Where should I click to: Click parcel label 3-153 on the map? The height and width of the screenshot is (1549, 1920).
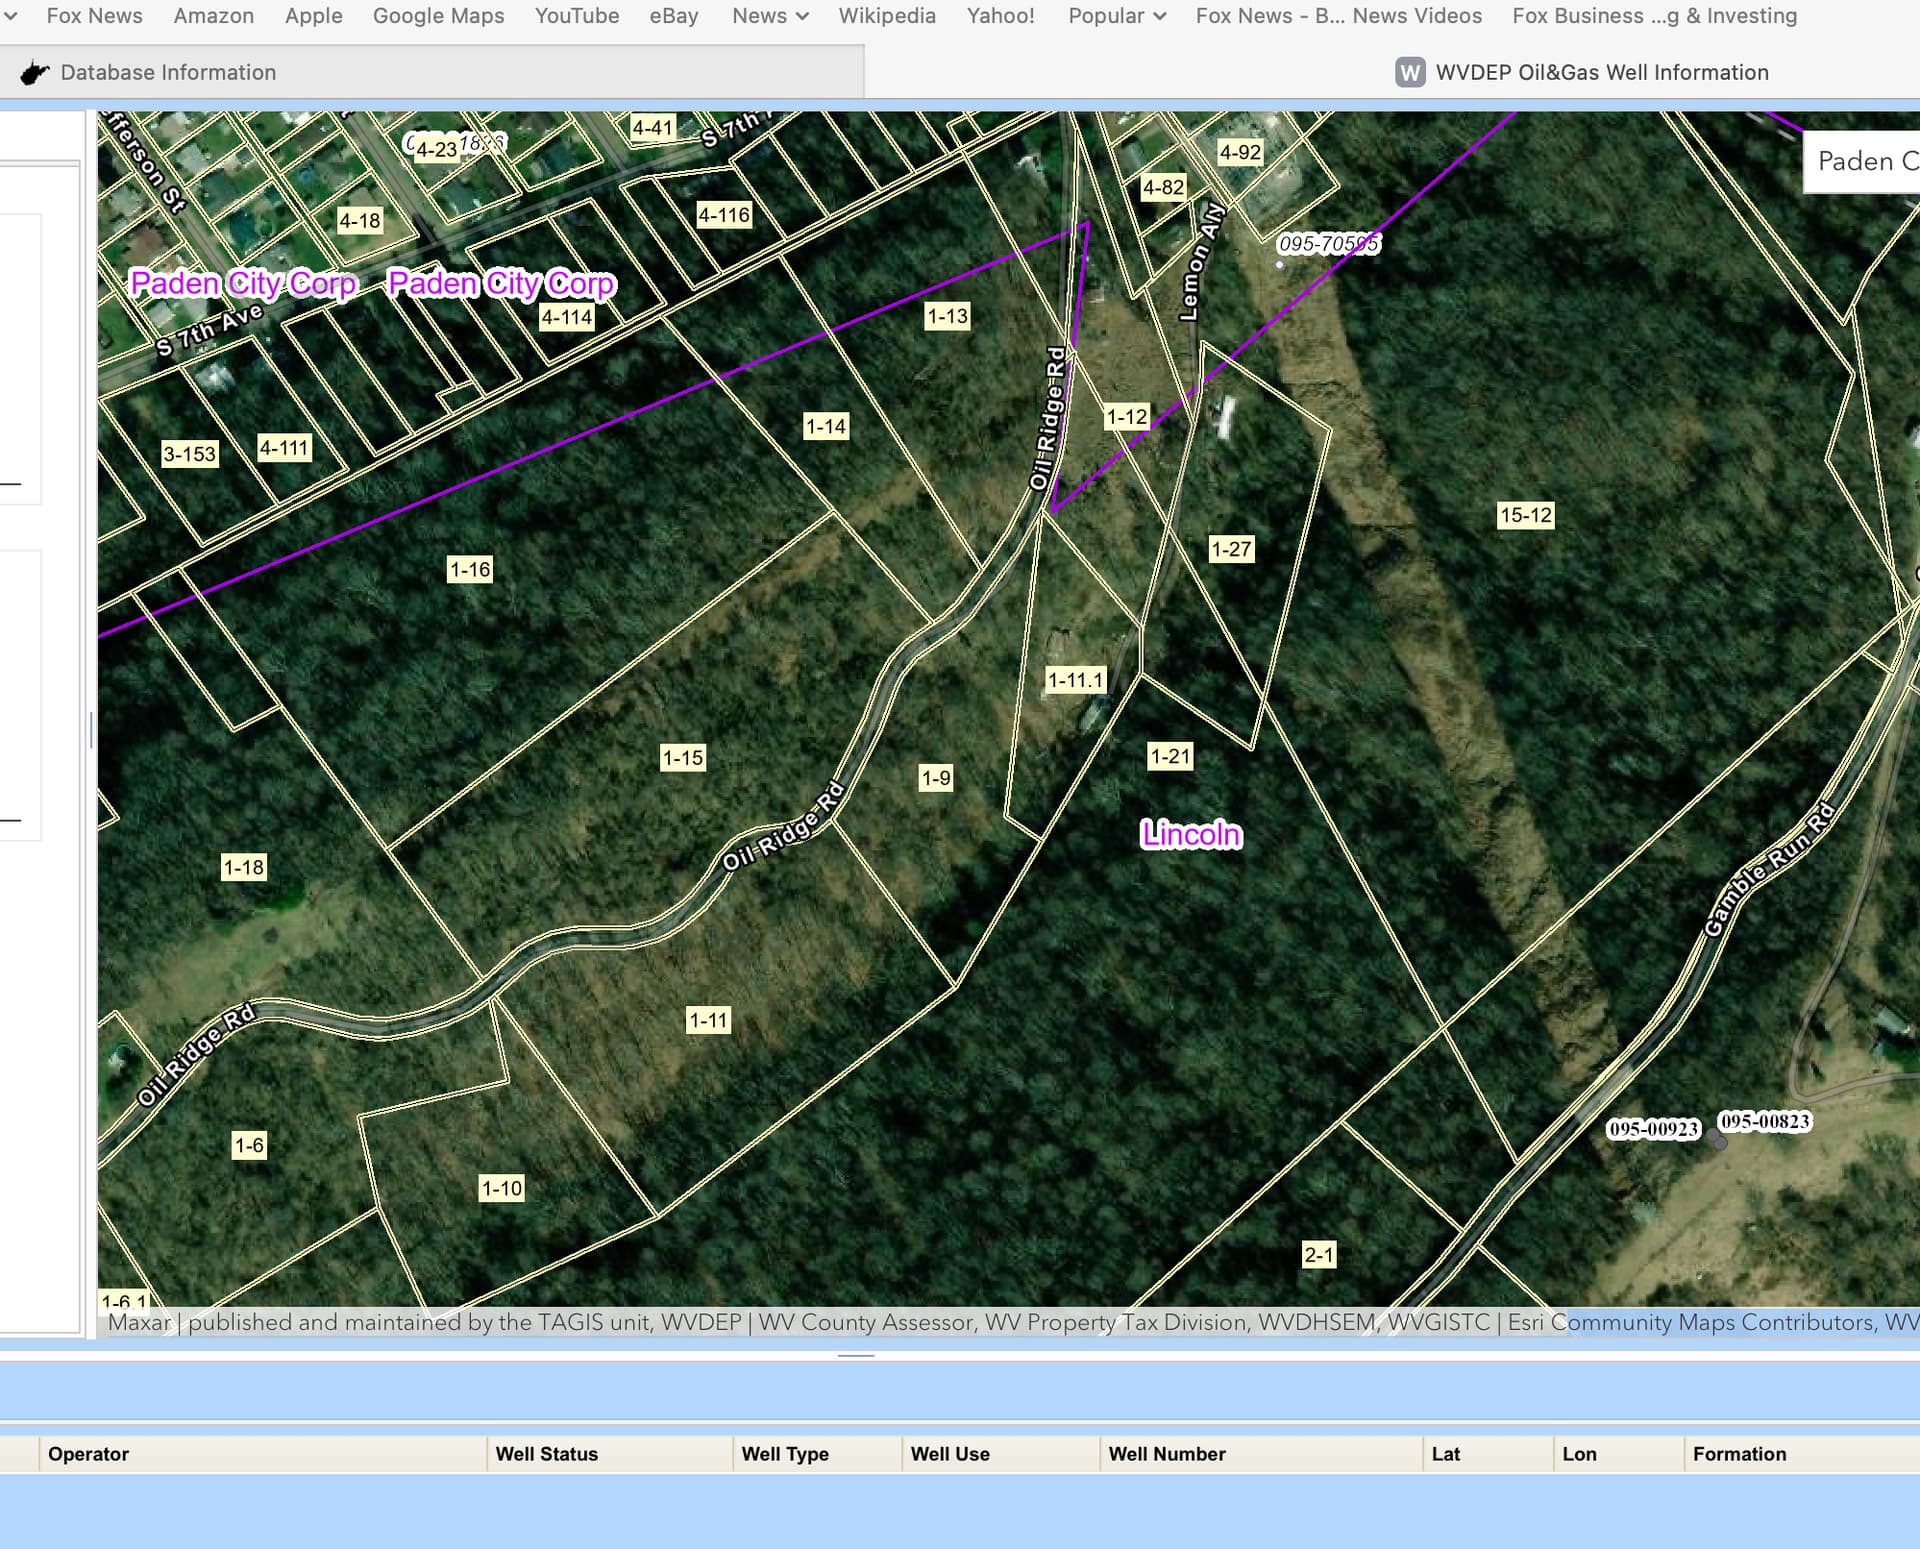pyautogui.click(x=190, y=454)
